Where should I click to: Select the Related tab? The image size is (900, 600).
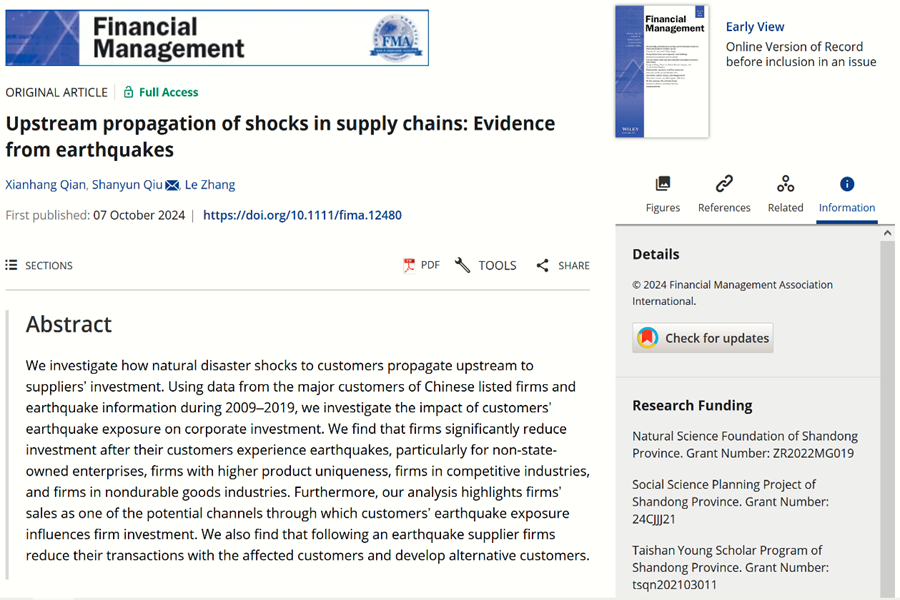click(x=785, y=194)
